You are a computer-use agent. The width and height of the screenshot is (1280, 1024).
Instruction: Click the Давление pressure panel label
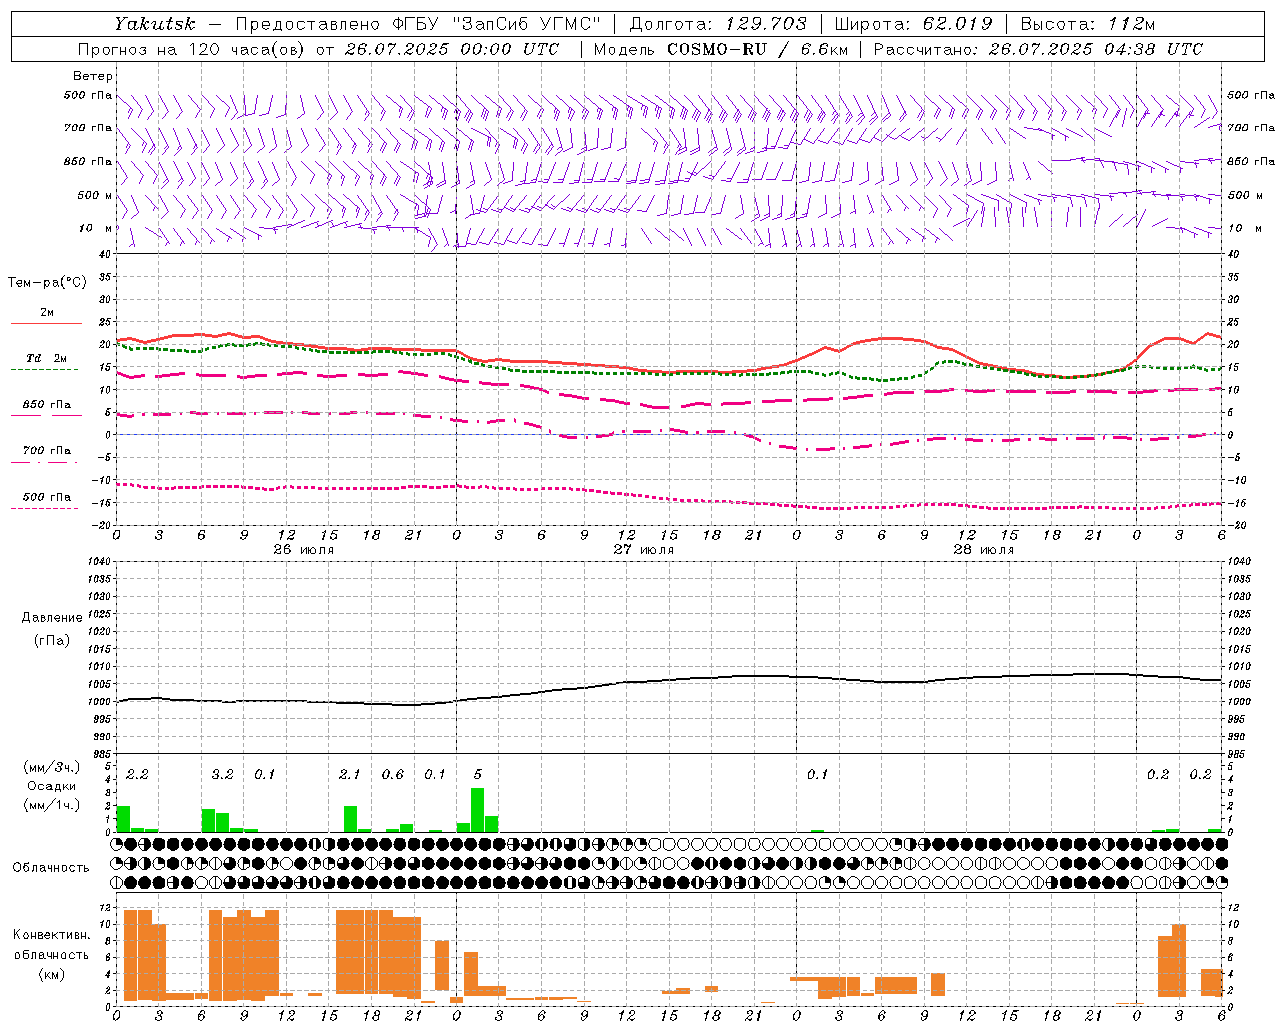(52, 617)
